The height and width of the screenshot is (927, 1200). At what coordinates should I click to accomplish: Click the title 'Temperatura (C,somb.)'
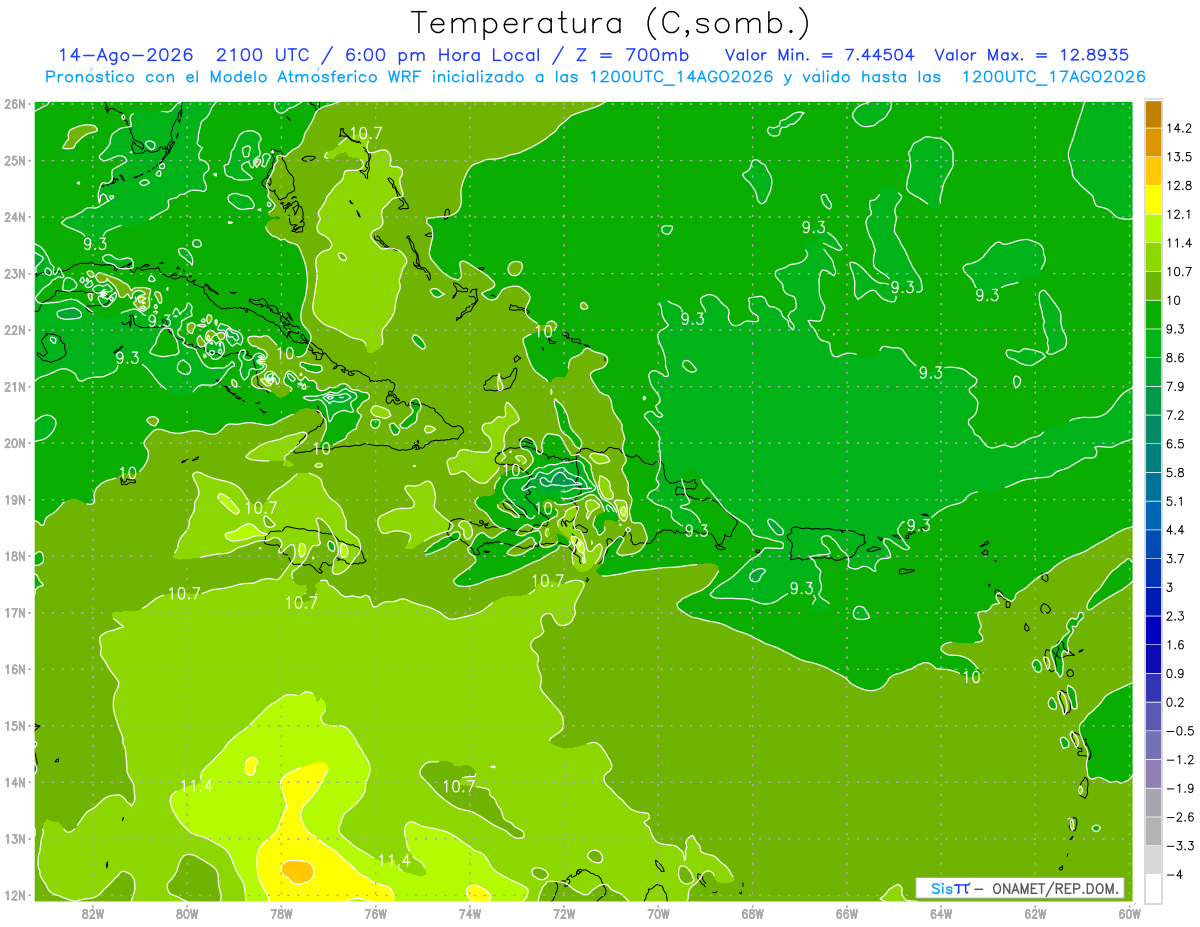tap(611, 23)
